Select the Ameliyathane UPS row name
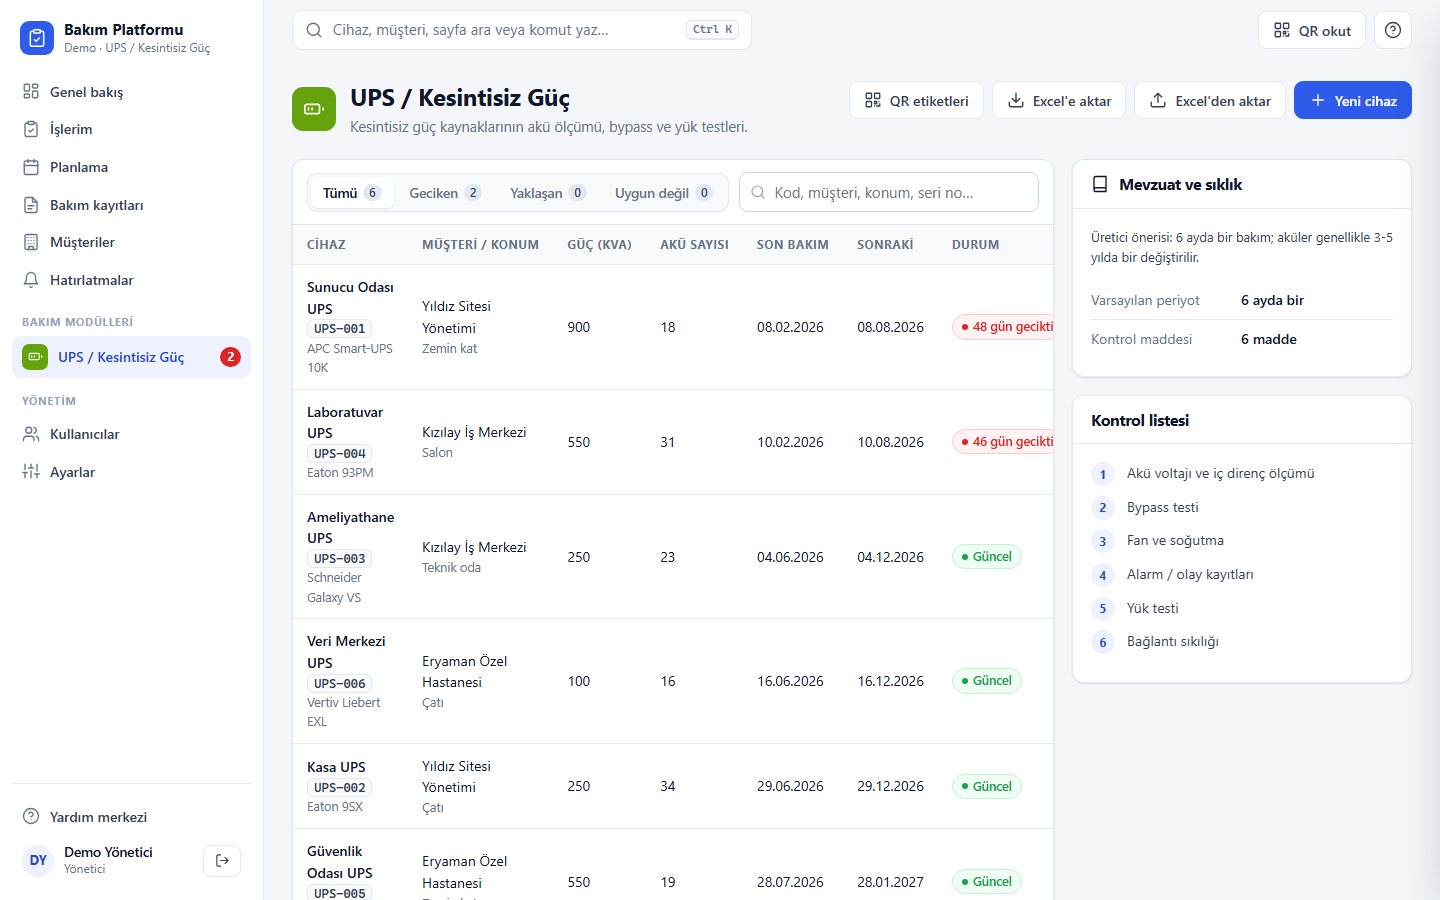 [350, 527]
